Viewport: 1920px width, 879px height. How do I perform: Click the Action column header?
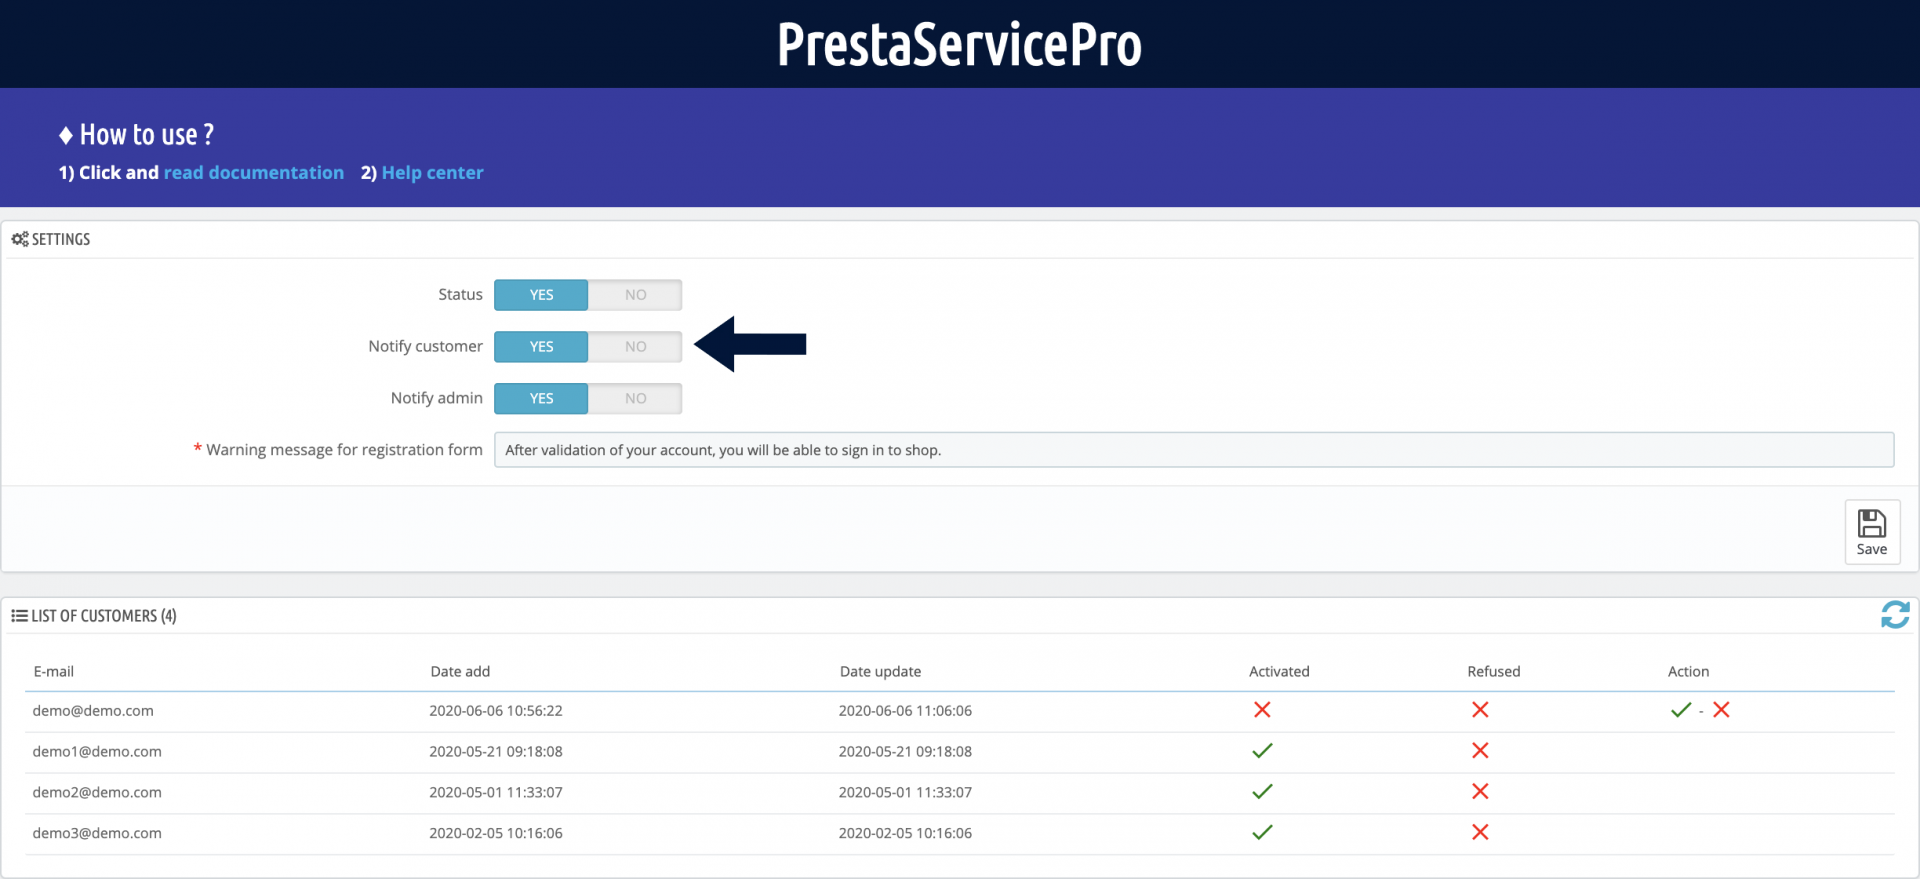[x=1688, y=672]
